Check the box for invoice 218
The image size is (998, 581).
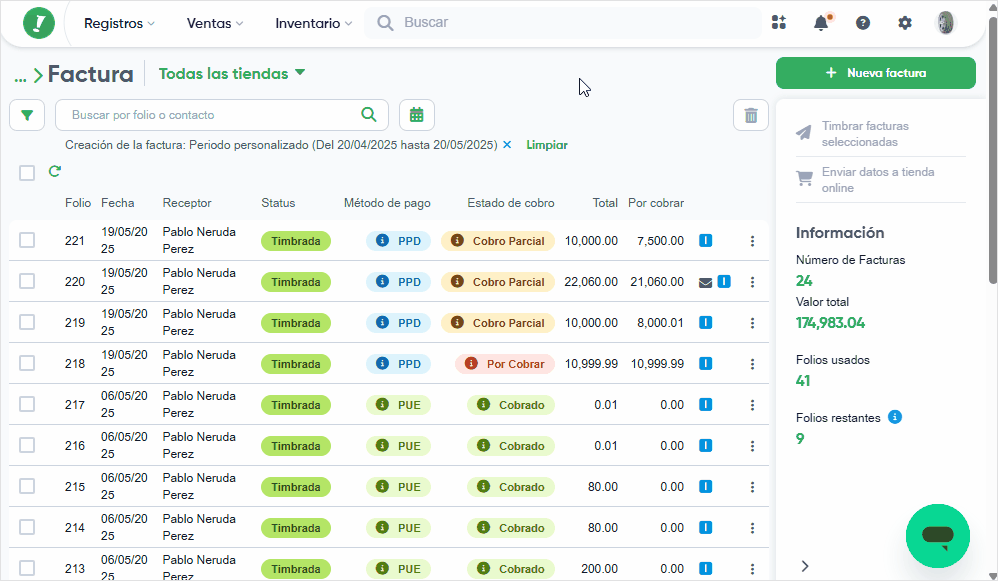(27, 363)
